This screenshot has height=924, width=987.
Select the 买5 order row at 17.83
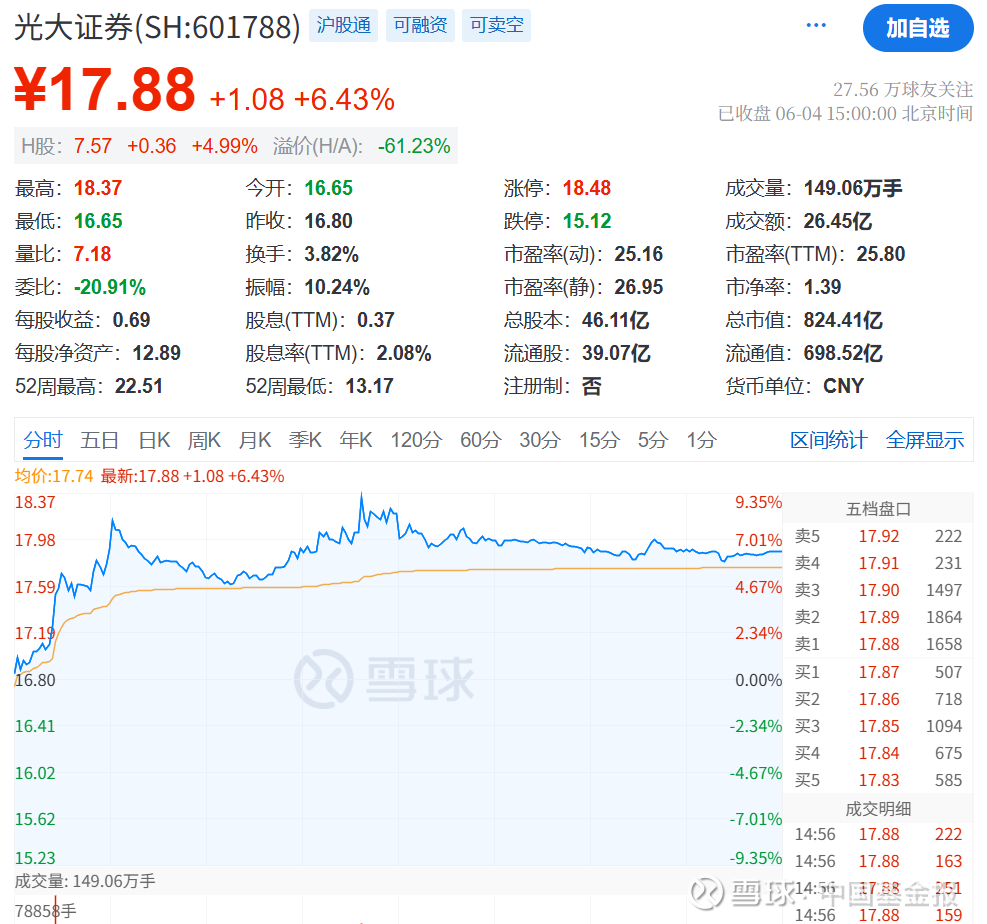coord(878,780)
